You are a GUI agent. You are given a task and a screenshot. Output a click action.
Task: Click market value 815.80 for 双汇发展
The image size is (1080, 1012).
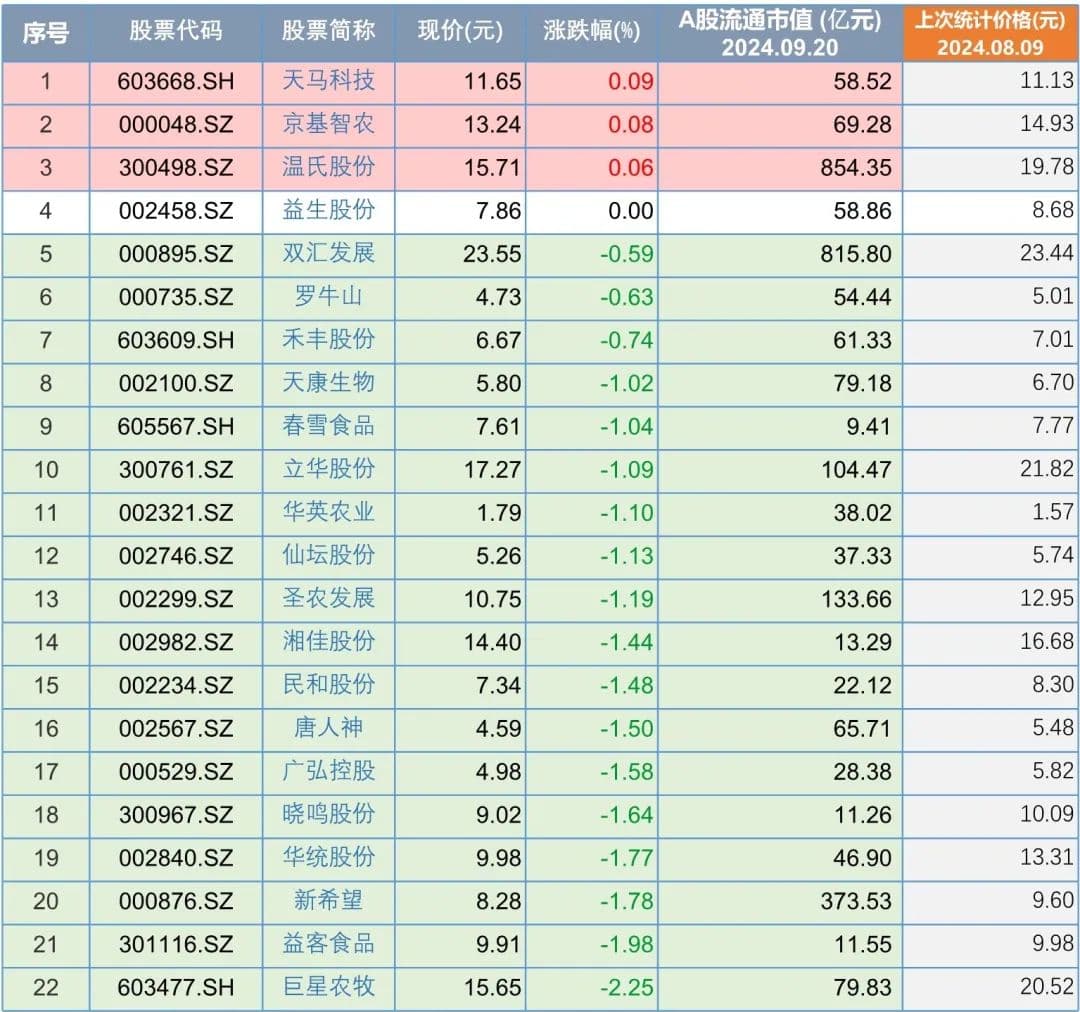click(x=855, y=254)
